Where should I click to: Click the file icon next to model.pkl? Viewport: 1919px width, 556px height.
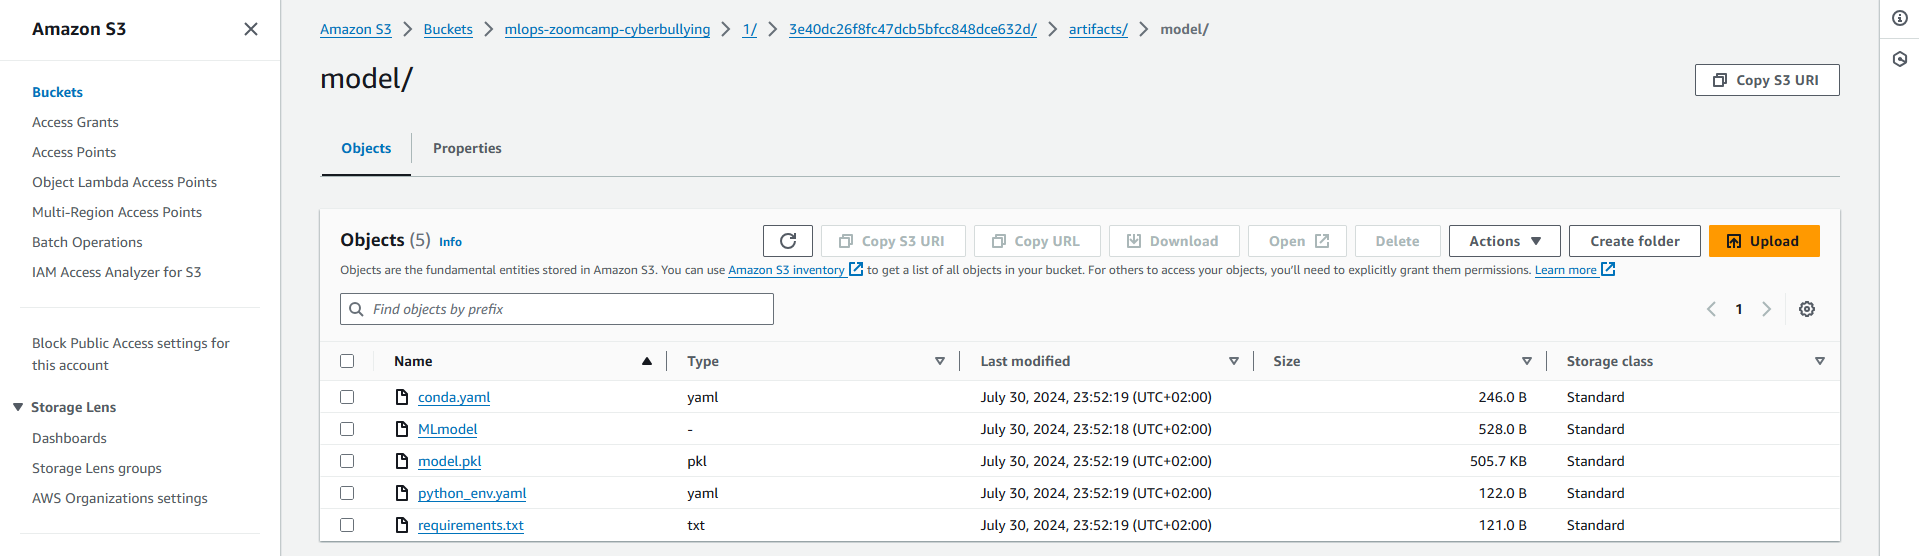402,461
